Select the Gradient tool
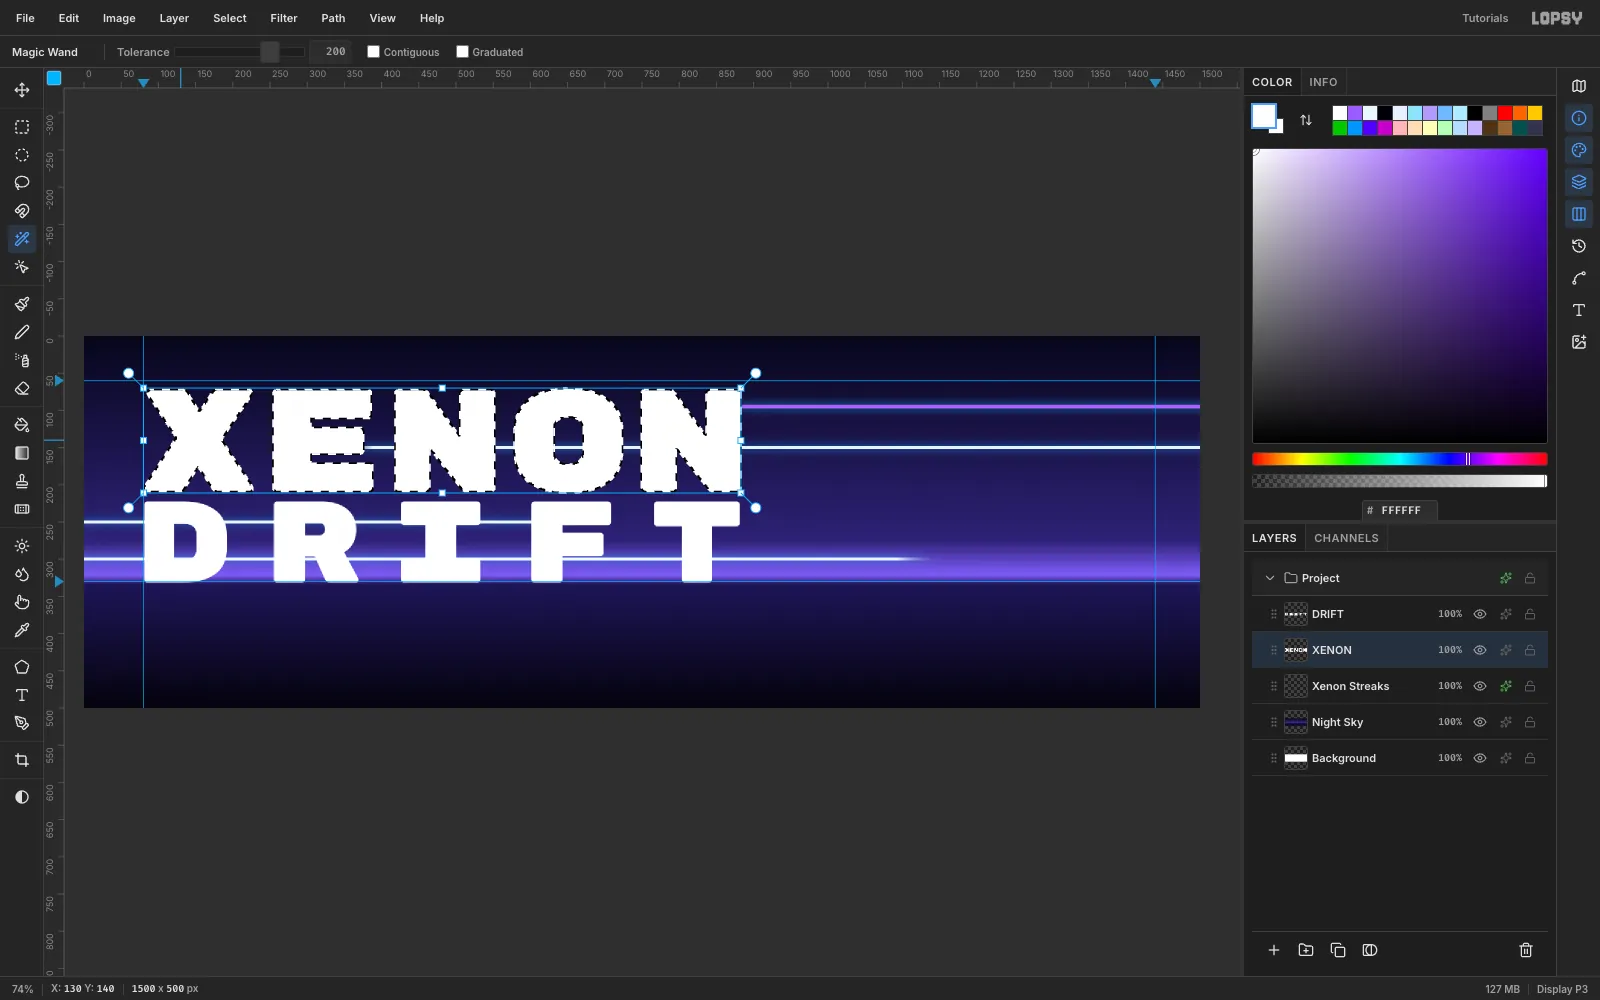1600x1000 pixels. point(22,453)
